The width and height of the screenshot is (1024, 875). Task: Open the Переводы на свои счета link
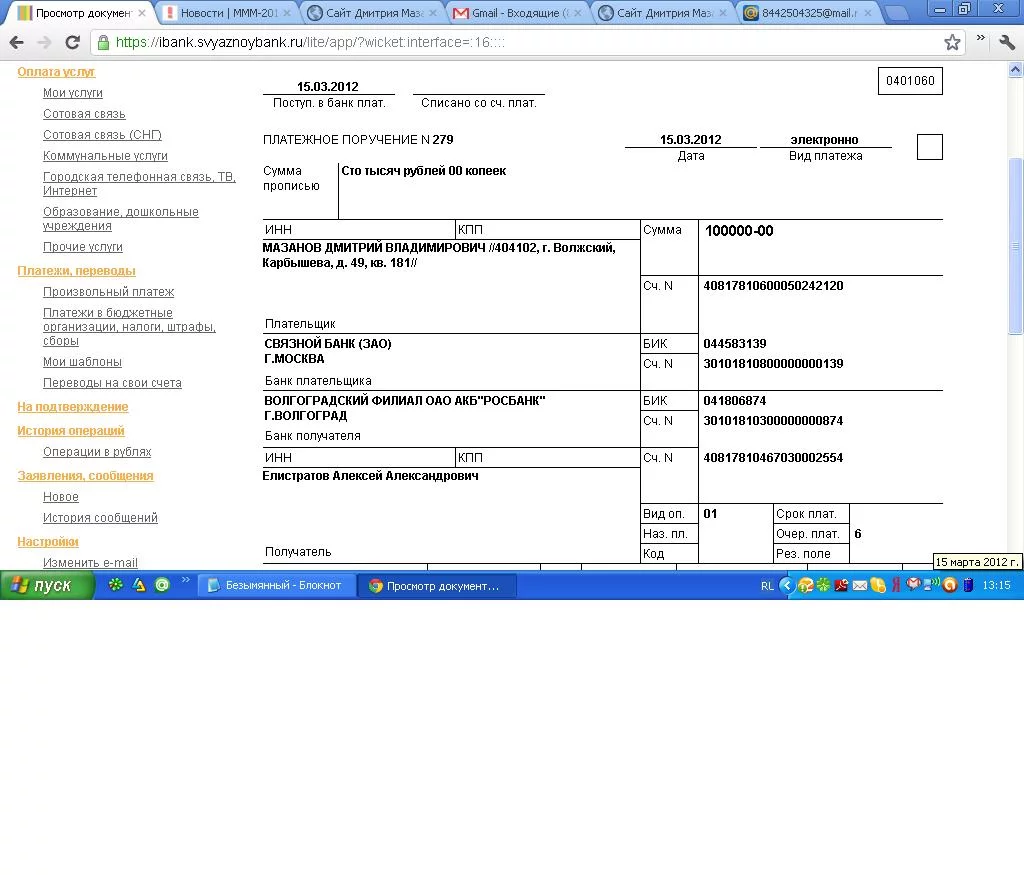coord(112,383)
